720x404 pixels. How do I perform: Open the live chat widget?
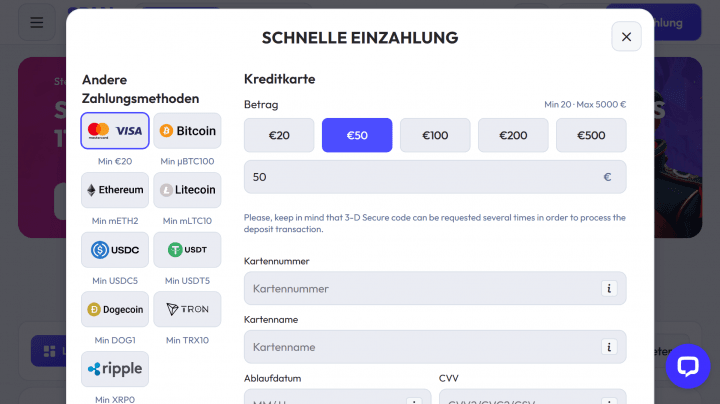[x=687, y=366]
